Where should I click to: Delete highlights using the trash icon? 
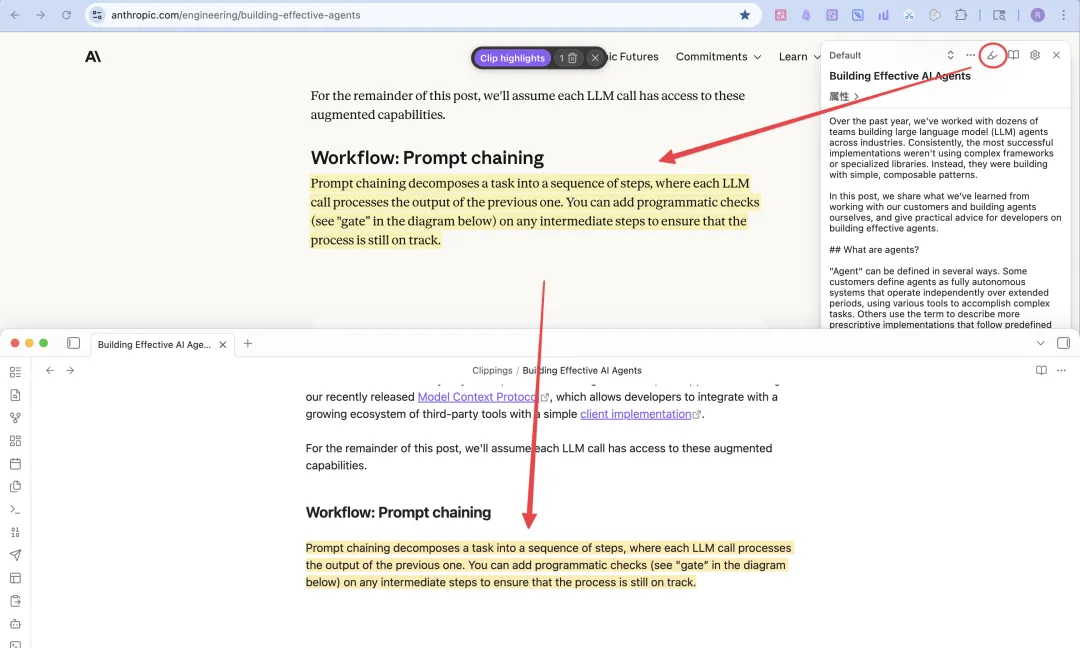[572, 58]
